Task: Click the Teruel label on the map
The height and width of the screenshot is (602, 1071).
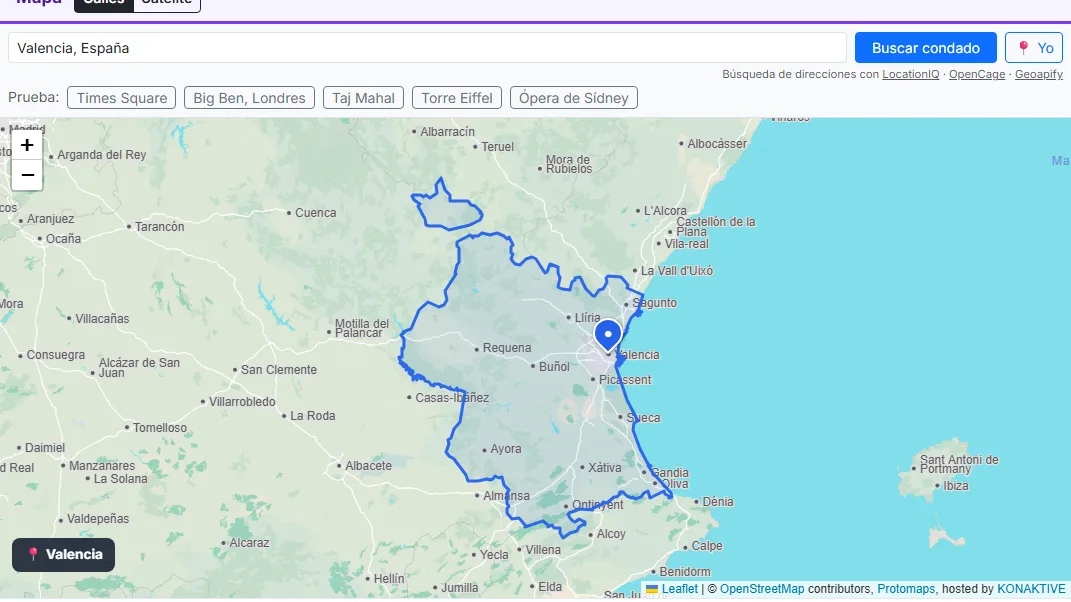Action: pos(497,147)
